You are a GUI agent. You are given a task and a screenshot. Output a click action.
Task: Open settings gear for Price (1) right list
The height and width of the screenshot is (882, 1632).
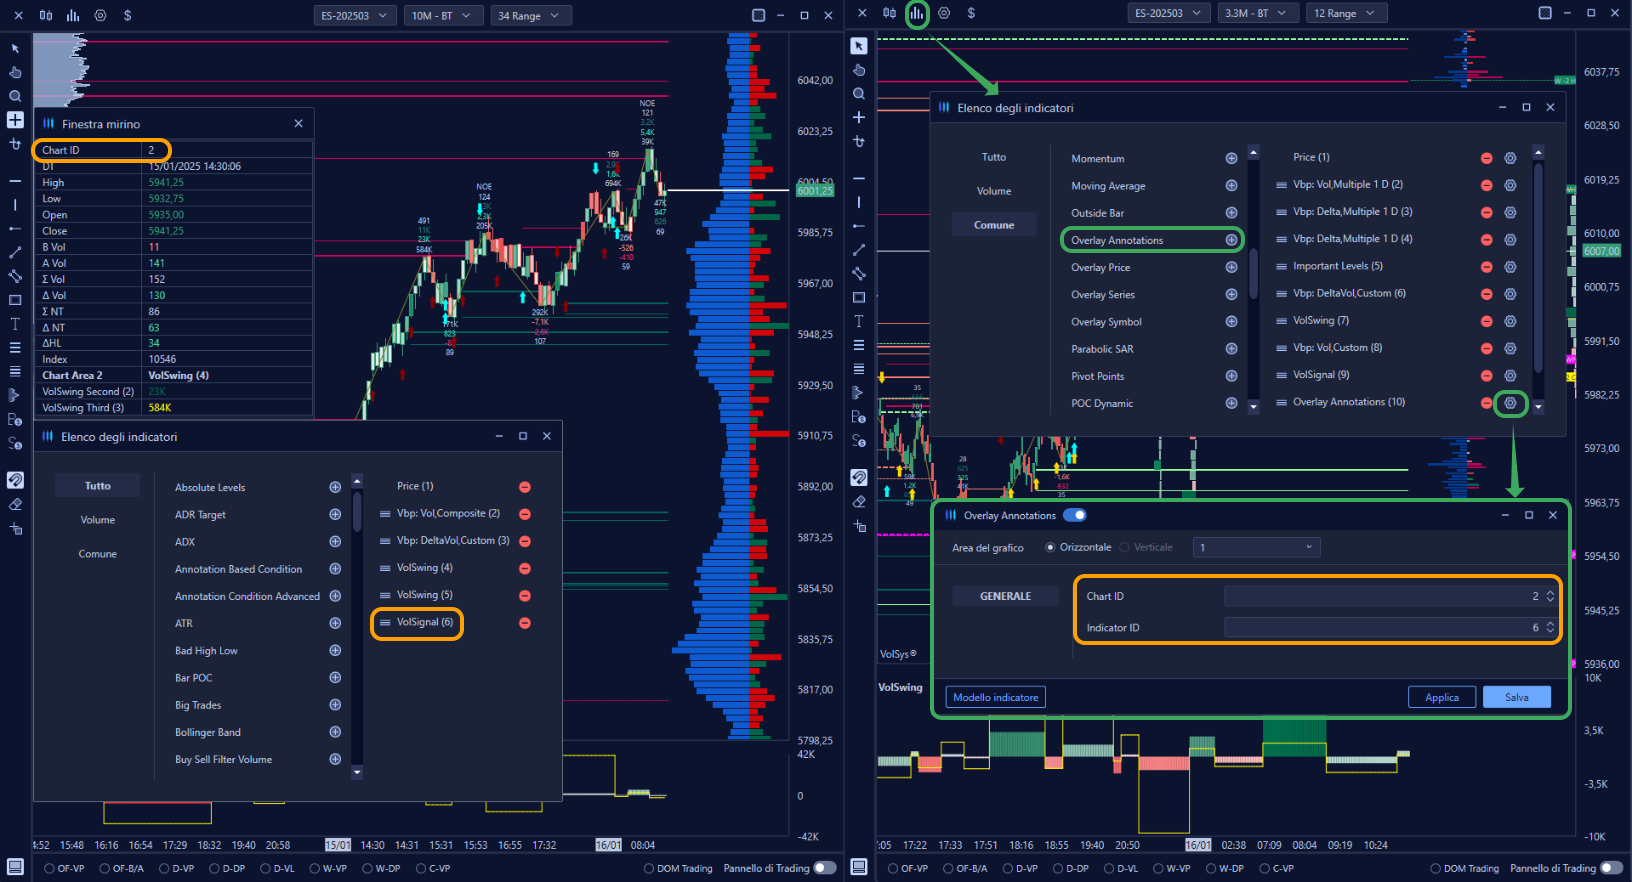click(1510, 158)
